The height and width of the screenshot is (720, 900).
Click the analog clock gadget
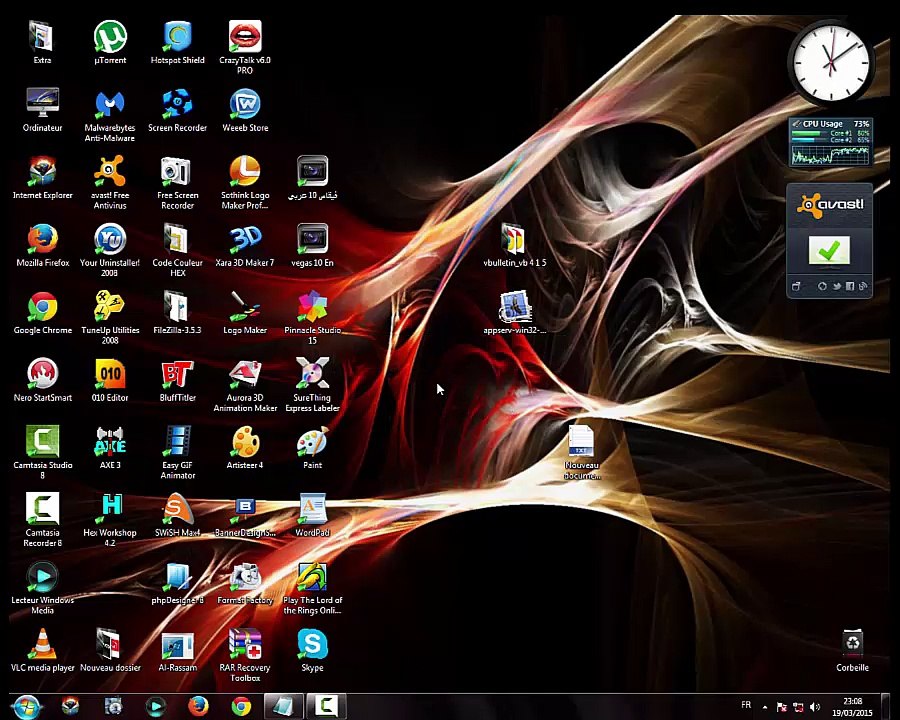pos(830,62)
